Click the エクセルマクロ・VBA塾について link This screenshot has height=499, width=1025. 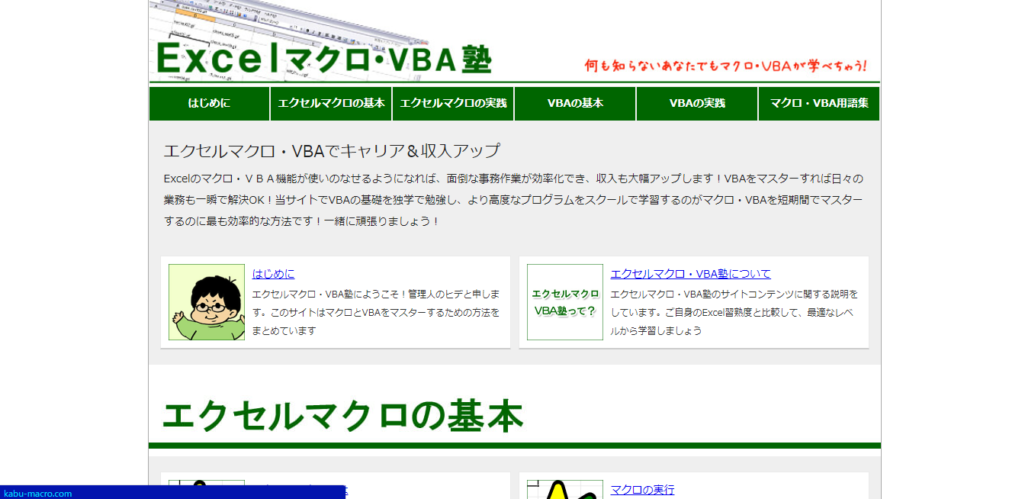690,274
